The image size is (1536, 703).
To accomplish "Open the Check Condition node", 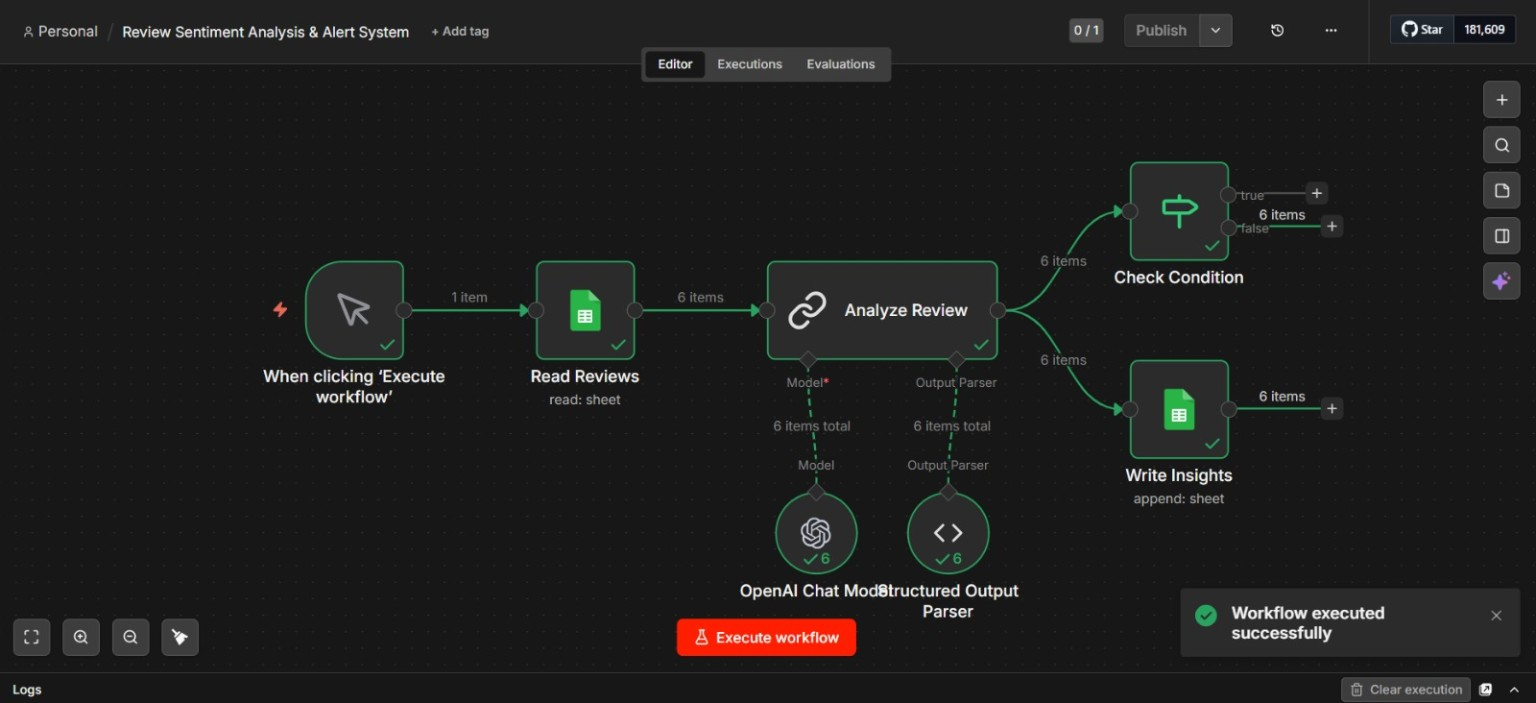I will [1179, 211].
